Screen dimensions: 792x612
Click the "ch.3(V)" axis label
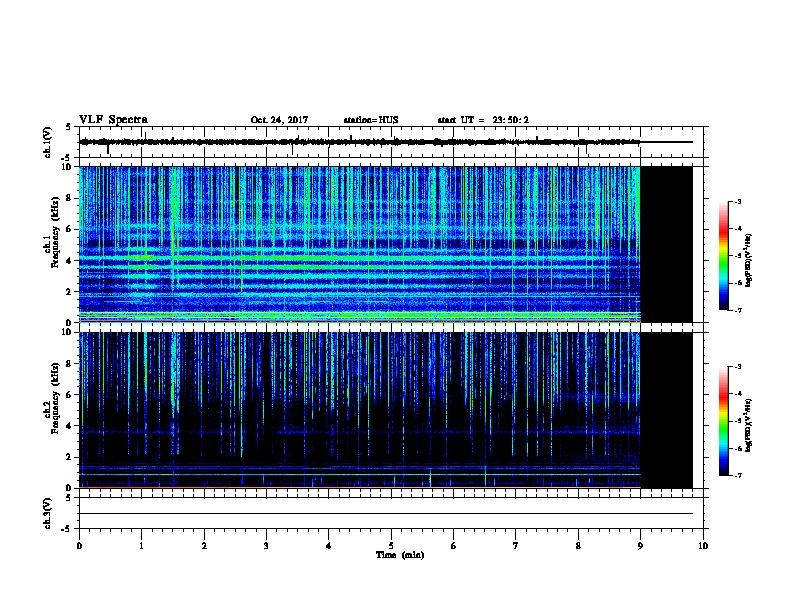(48, 513)
